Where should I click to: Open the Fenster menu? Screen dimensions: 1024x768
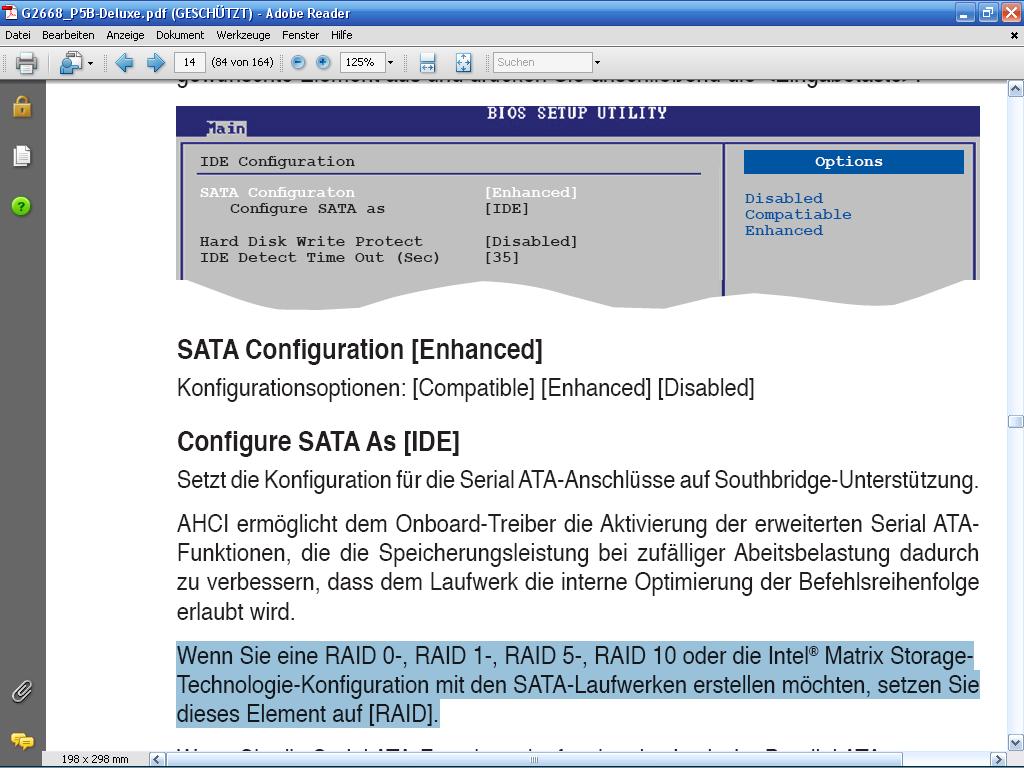[300, 35]
